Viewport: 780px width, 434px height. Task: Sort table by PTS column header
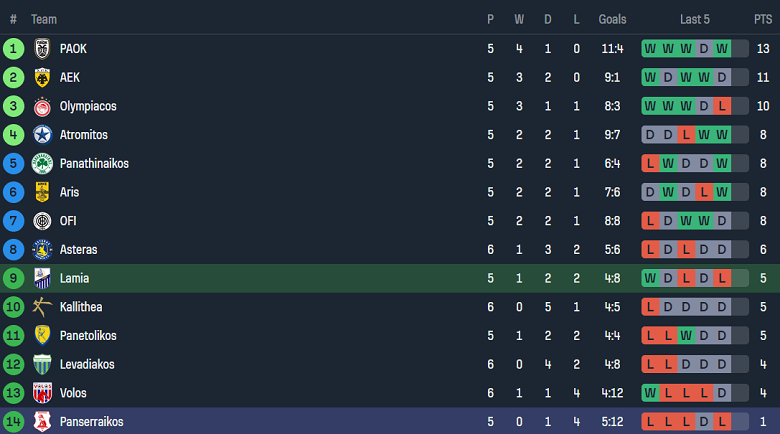762,19
